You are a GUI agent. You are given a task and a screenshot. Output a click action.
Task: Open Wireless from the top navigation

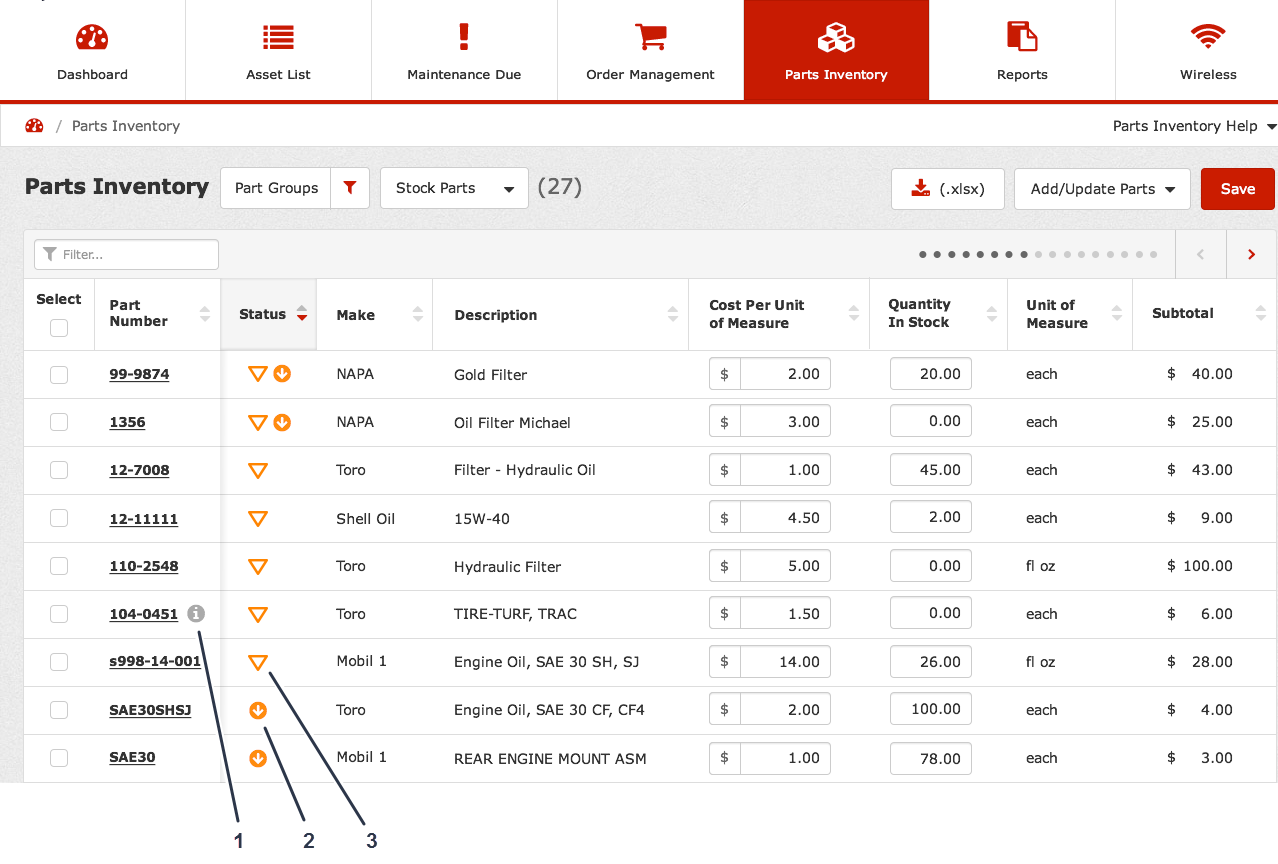[1207, 50]
